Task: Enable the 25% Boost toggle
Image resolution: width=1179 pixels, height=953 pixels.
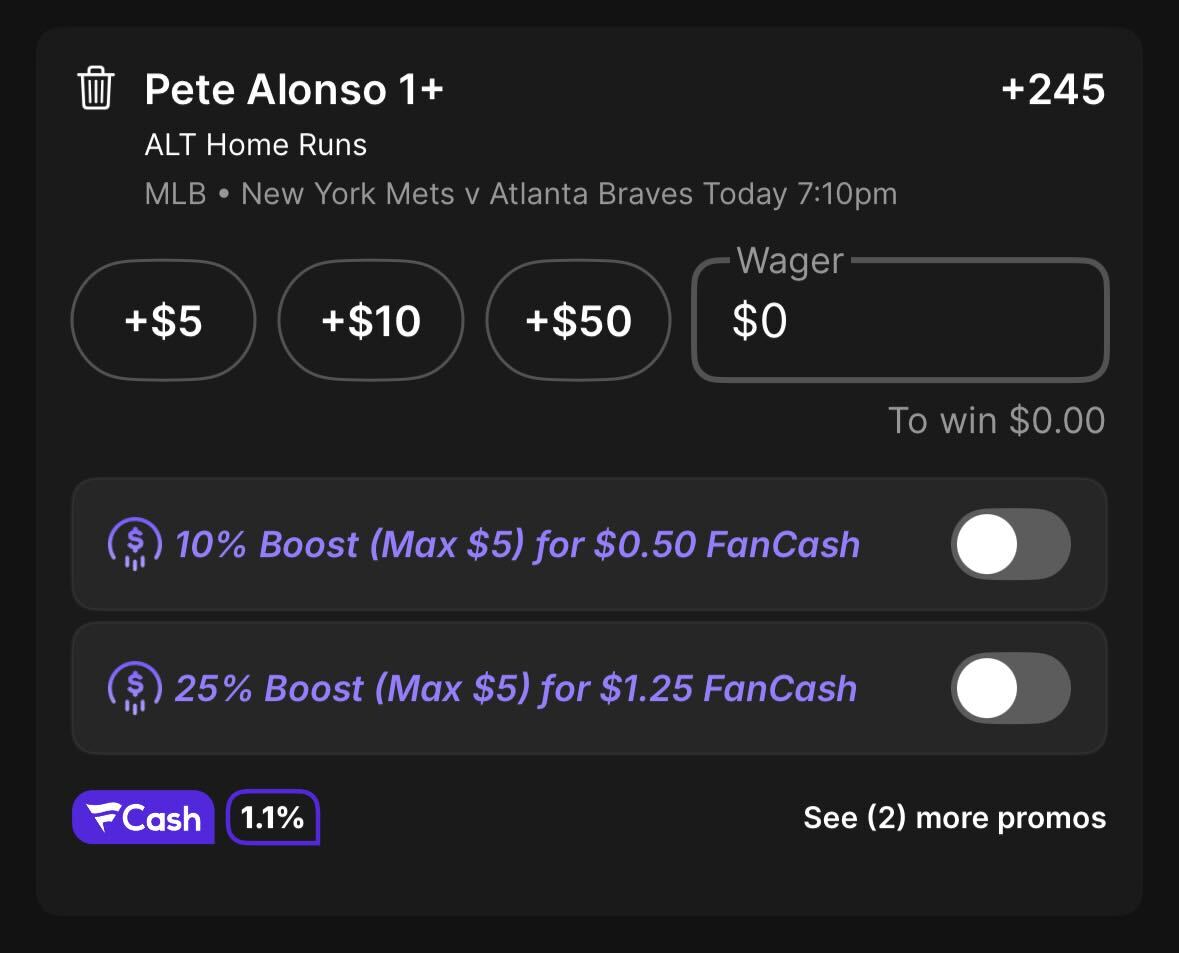Action: pyautogui.click(x=1011, y=687)
